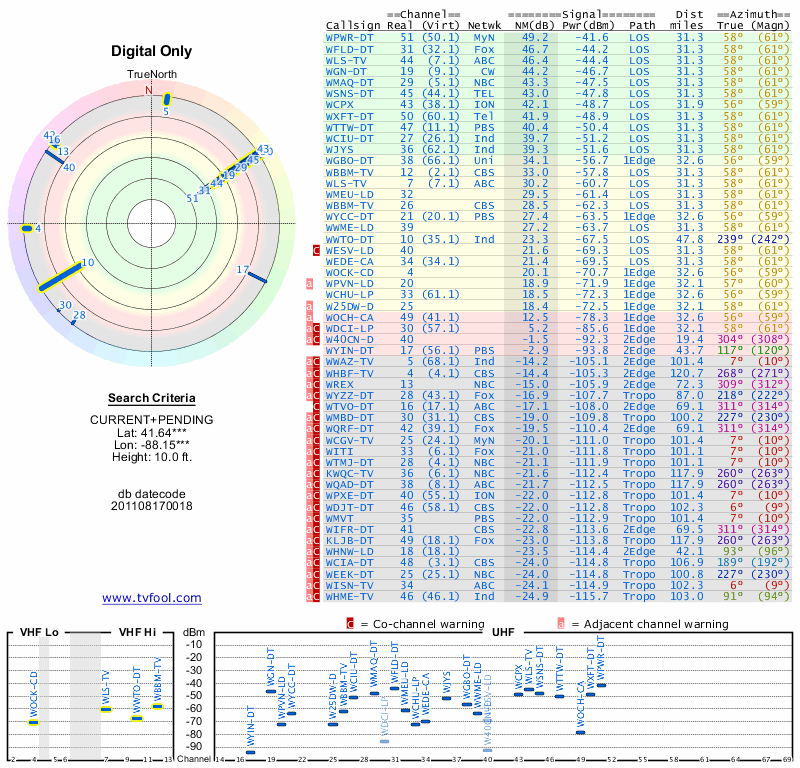Select channel 4 marker on radar plot
Screen dimensions: 800x768
(26, 229)
